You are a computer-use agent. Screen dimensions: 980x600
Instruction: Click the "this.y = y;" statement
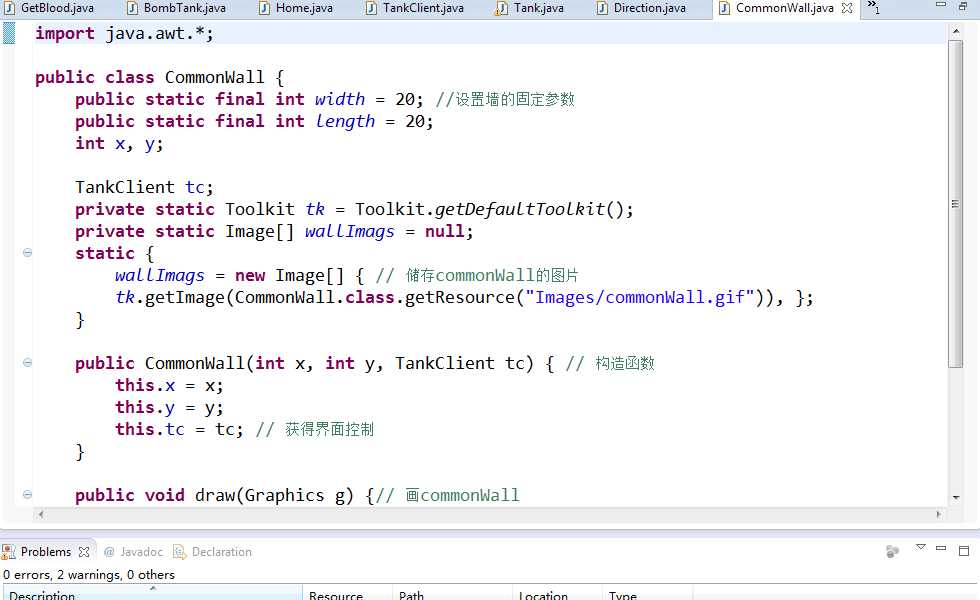[x=169, y=407]
